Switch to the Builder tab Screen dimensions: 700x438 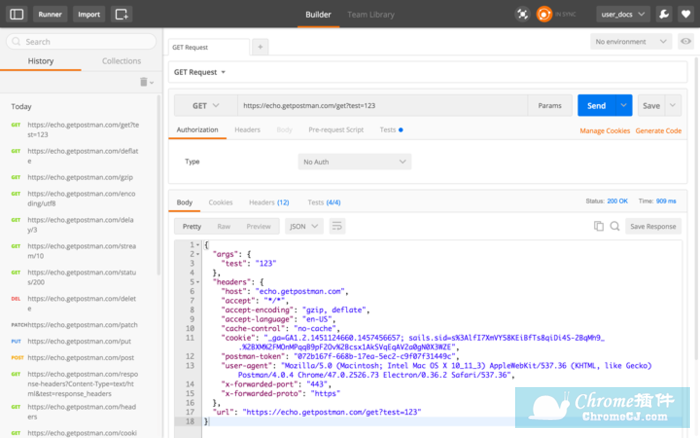(x=318, y=14)
